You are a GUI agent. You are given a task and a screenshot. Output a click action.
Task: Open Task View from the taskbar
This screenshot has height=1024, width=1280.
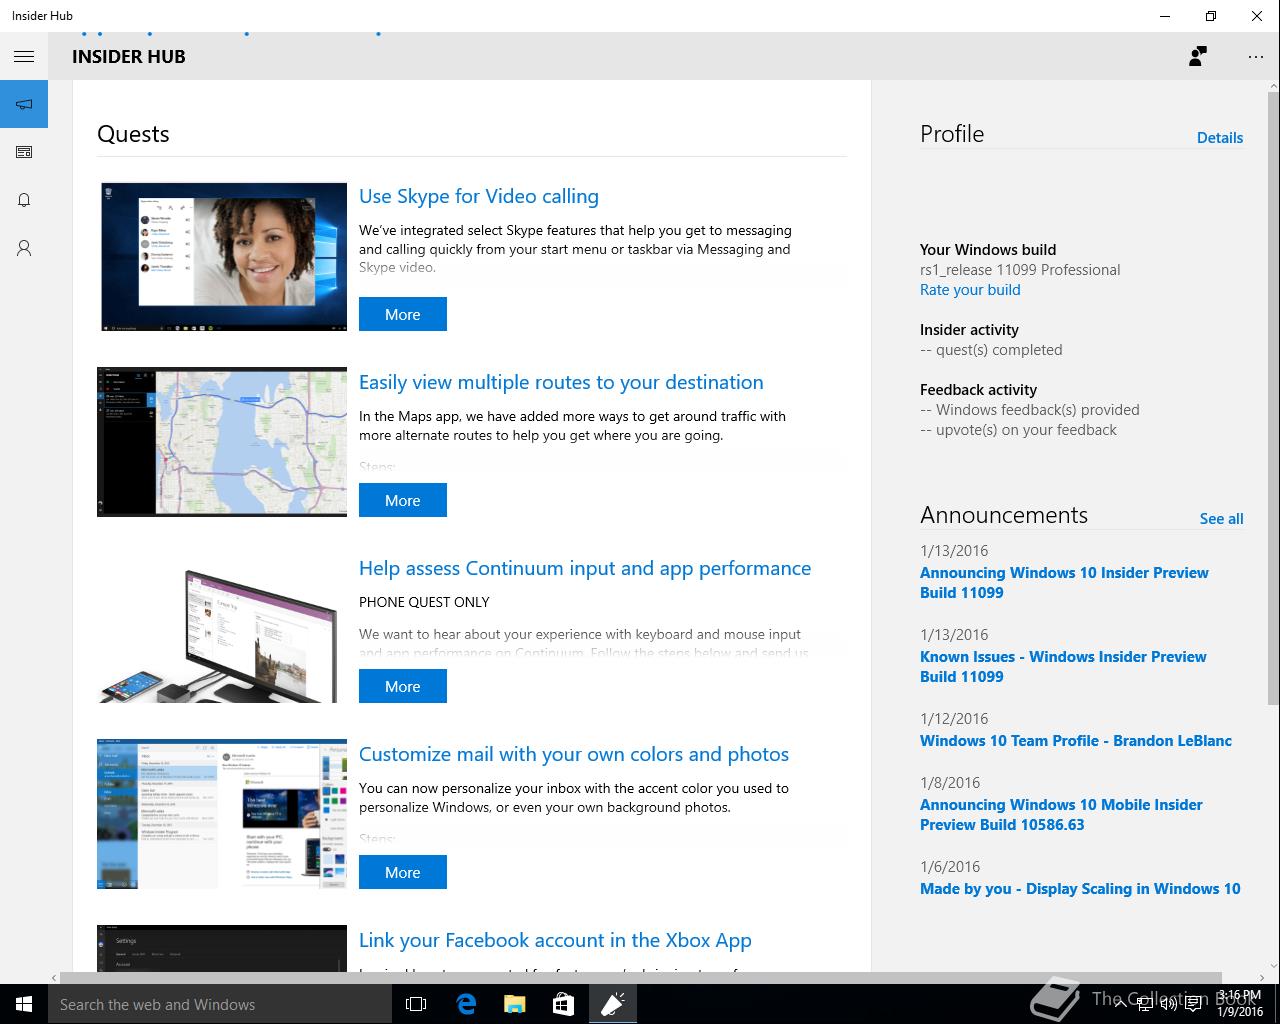(416, 1004)
